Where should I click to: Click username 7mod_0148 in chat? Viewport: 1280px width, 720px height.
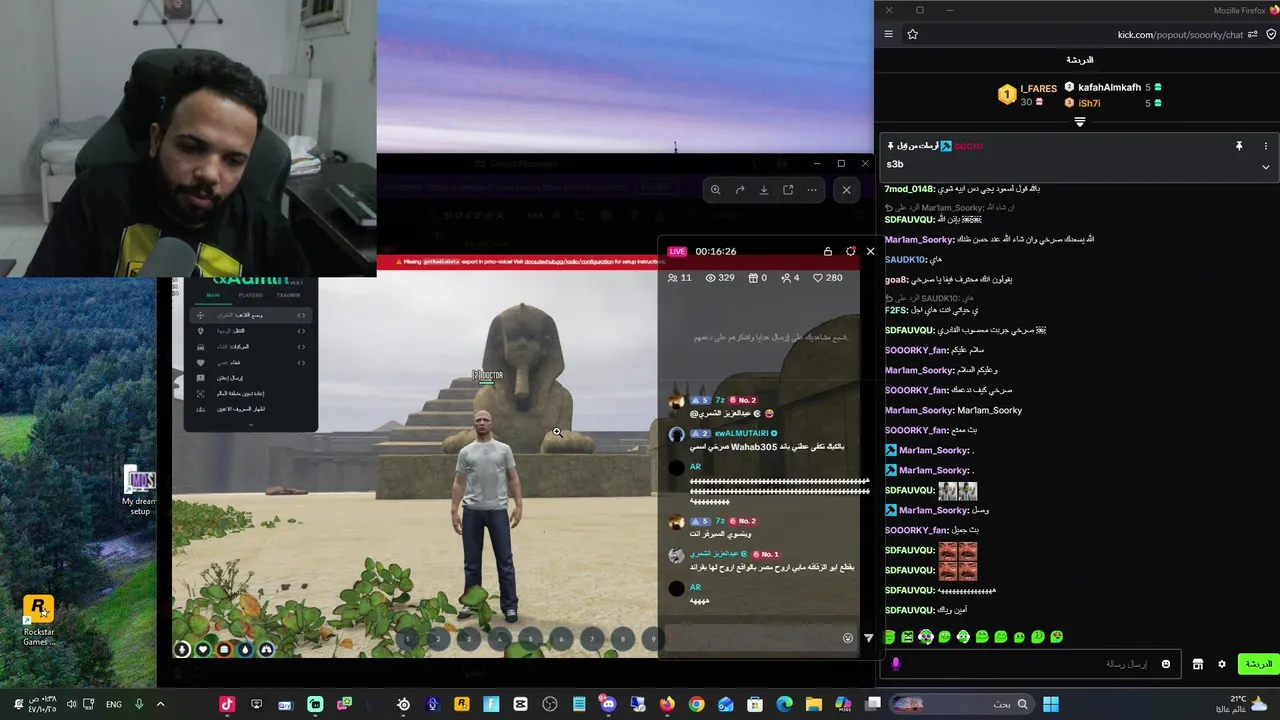(909, 189)
